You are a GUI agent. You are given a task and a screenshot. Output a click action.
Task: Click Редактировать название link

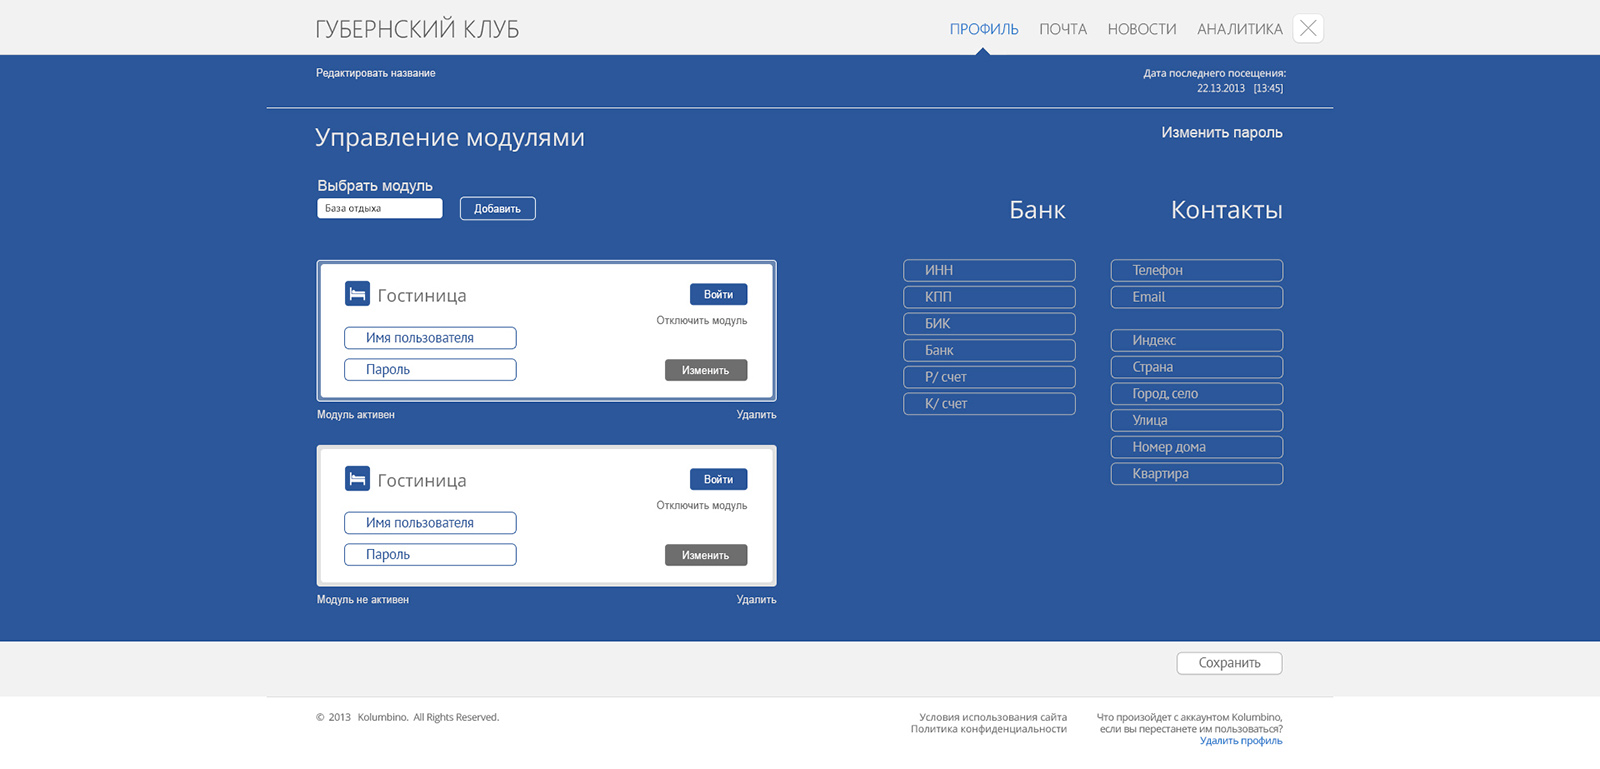coord(376,73)
